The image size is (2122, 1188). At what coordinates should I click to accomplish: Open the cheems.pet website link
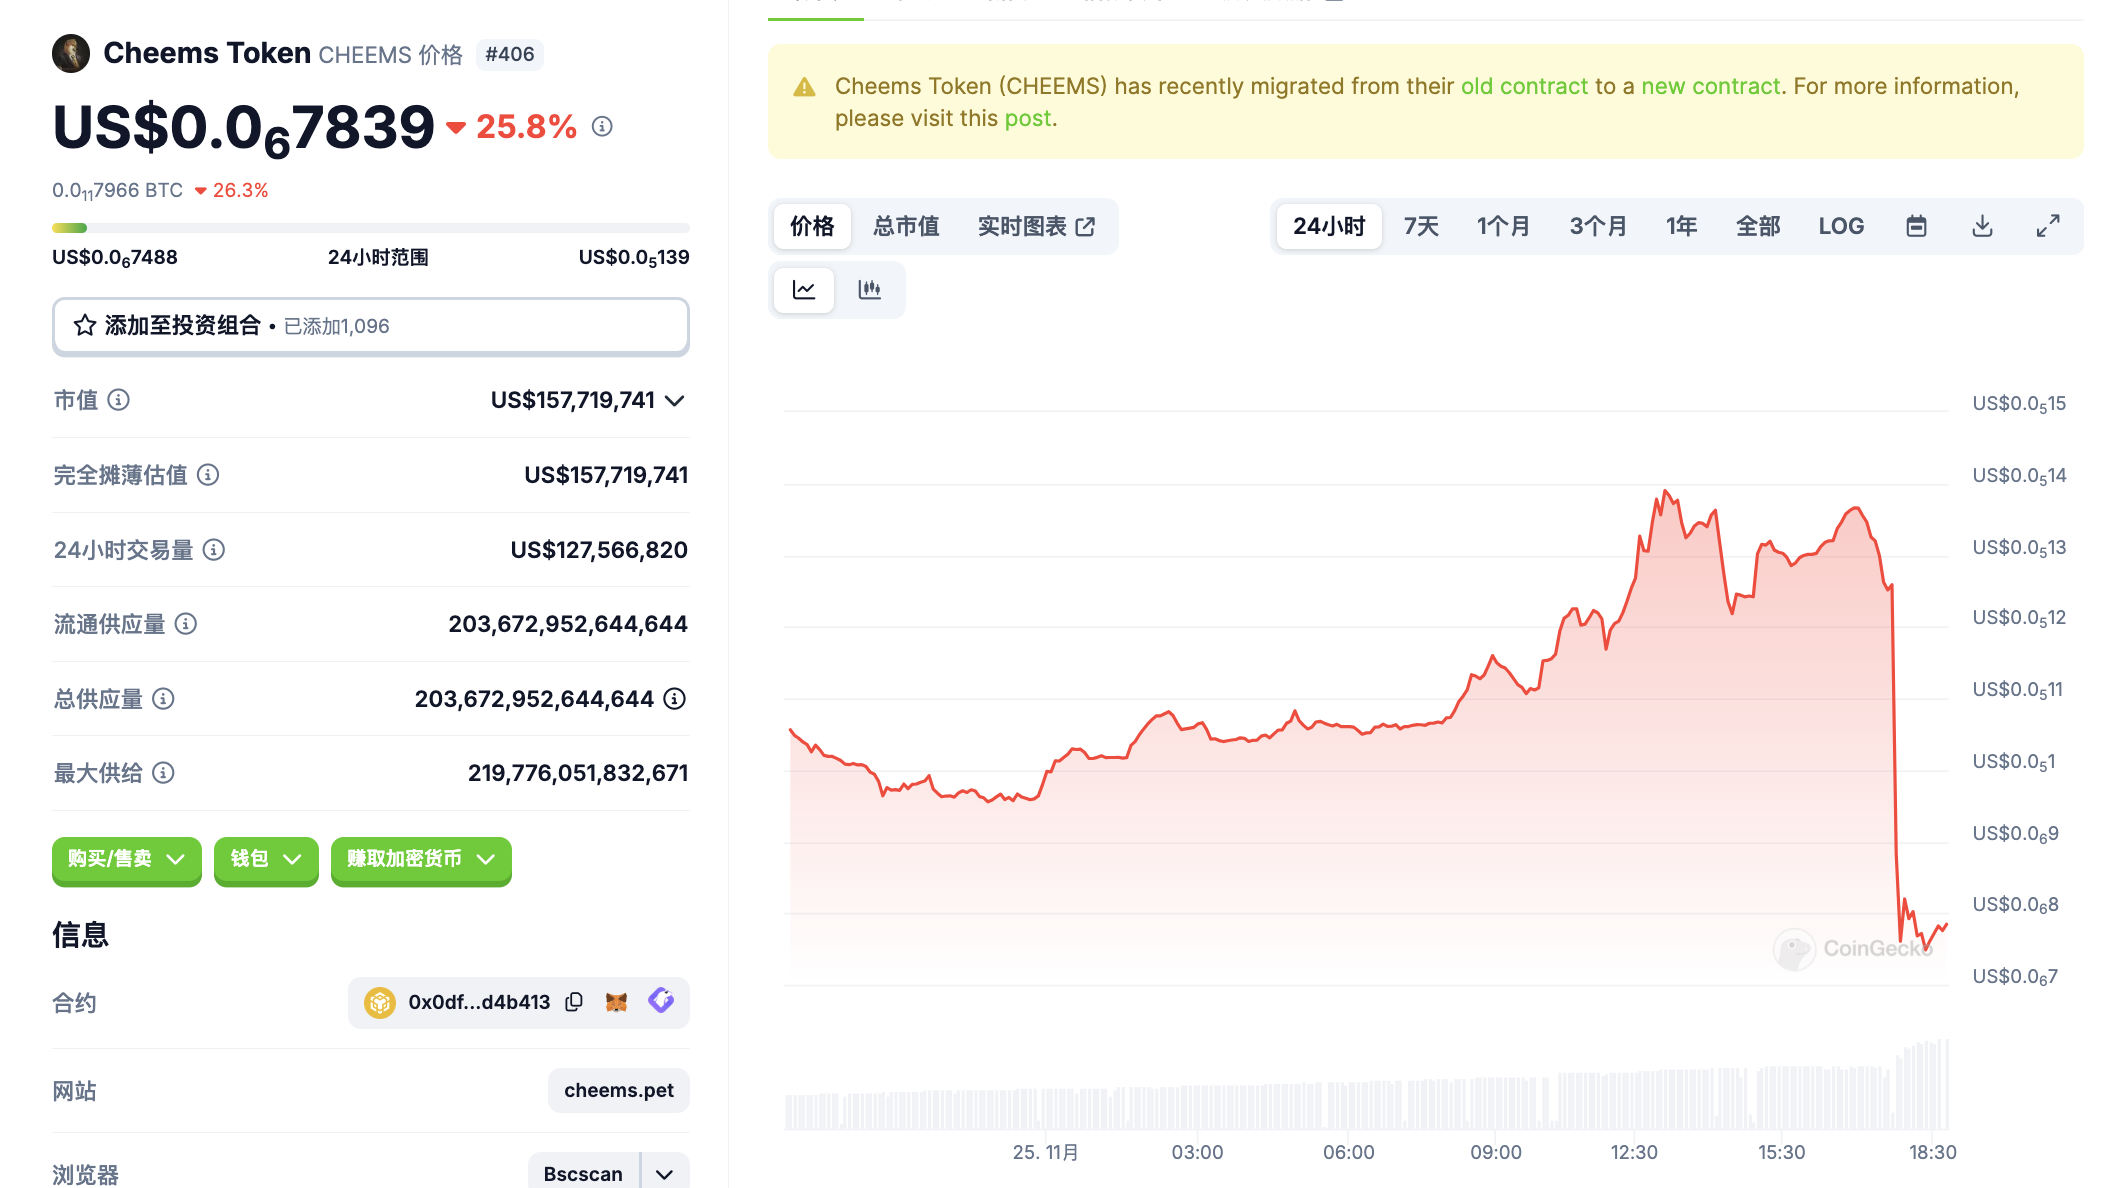(618, 1090)
